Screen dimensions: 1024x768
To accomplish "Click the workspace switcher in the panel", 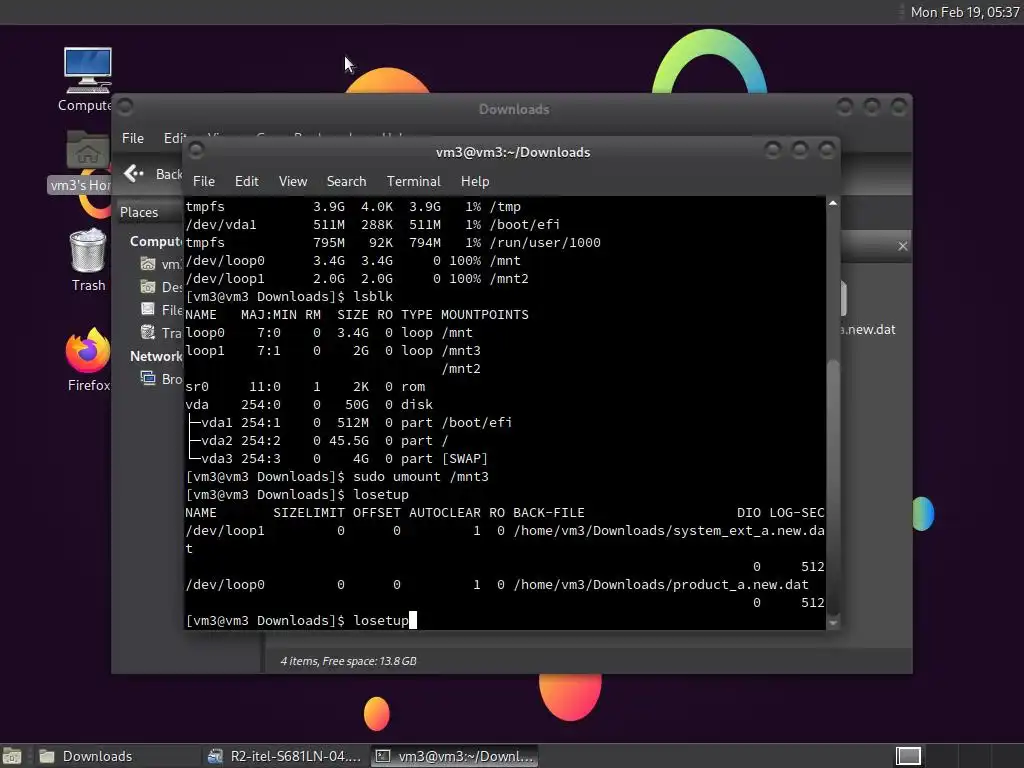I will coord(908,756).
